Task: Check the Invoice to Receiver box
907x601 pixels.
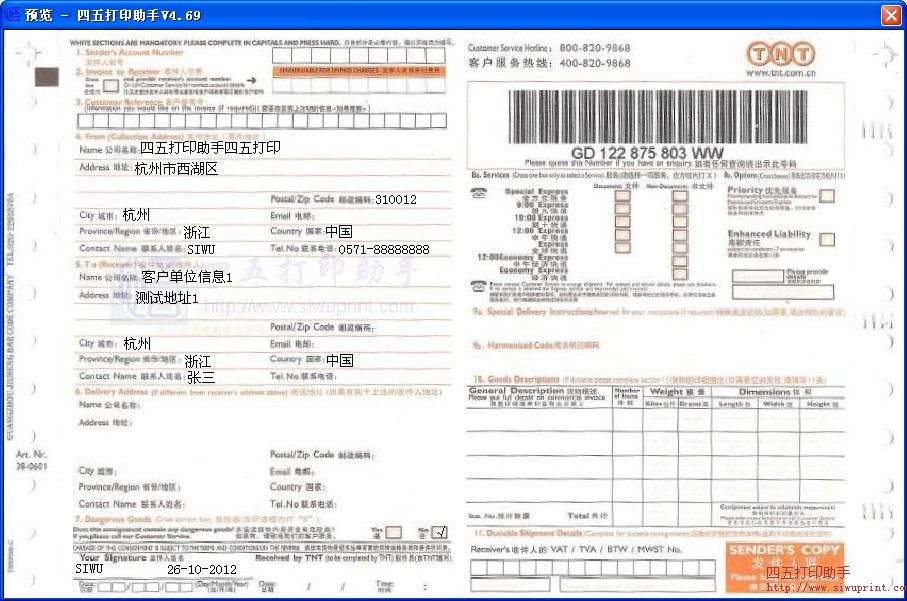Action: tap(110, 85)
